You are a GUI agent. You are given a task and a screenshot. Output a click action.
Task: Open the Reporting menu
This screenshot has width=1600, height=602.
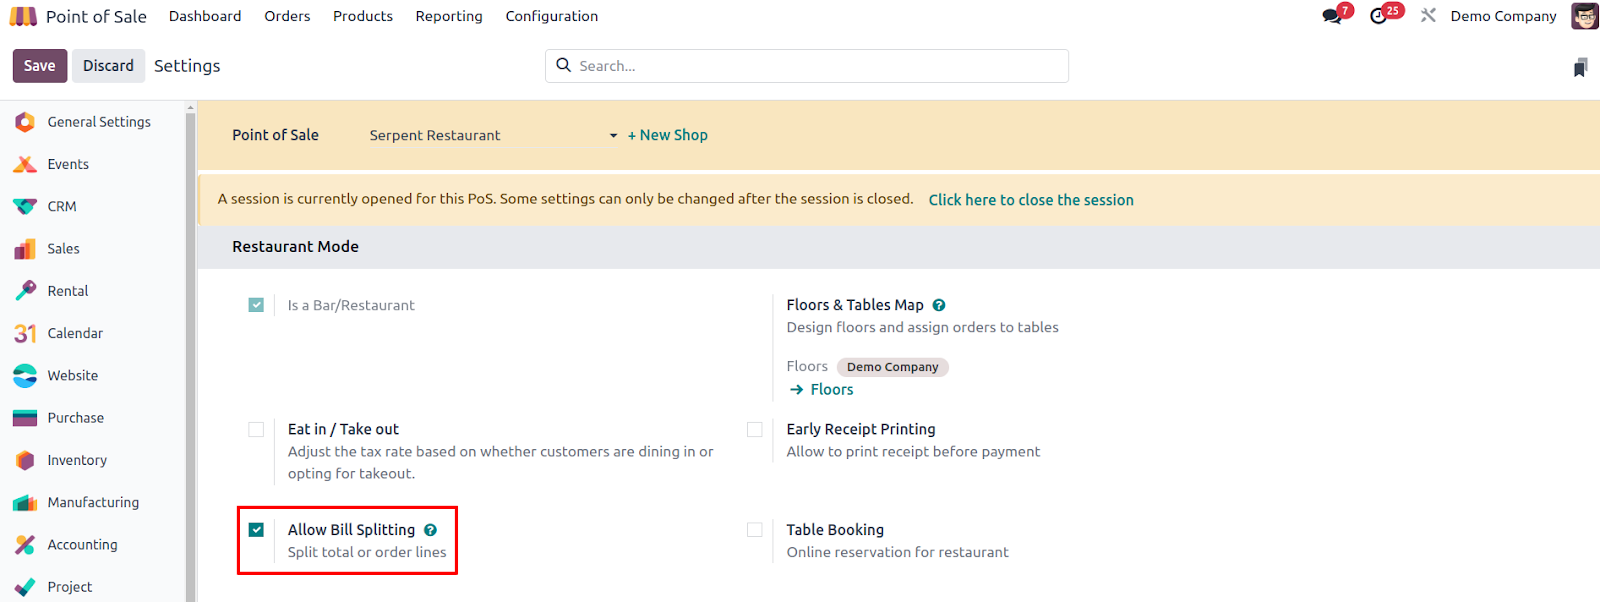(449, 16)
